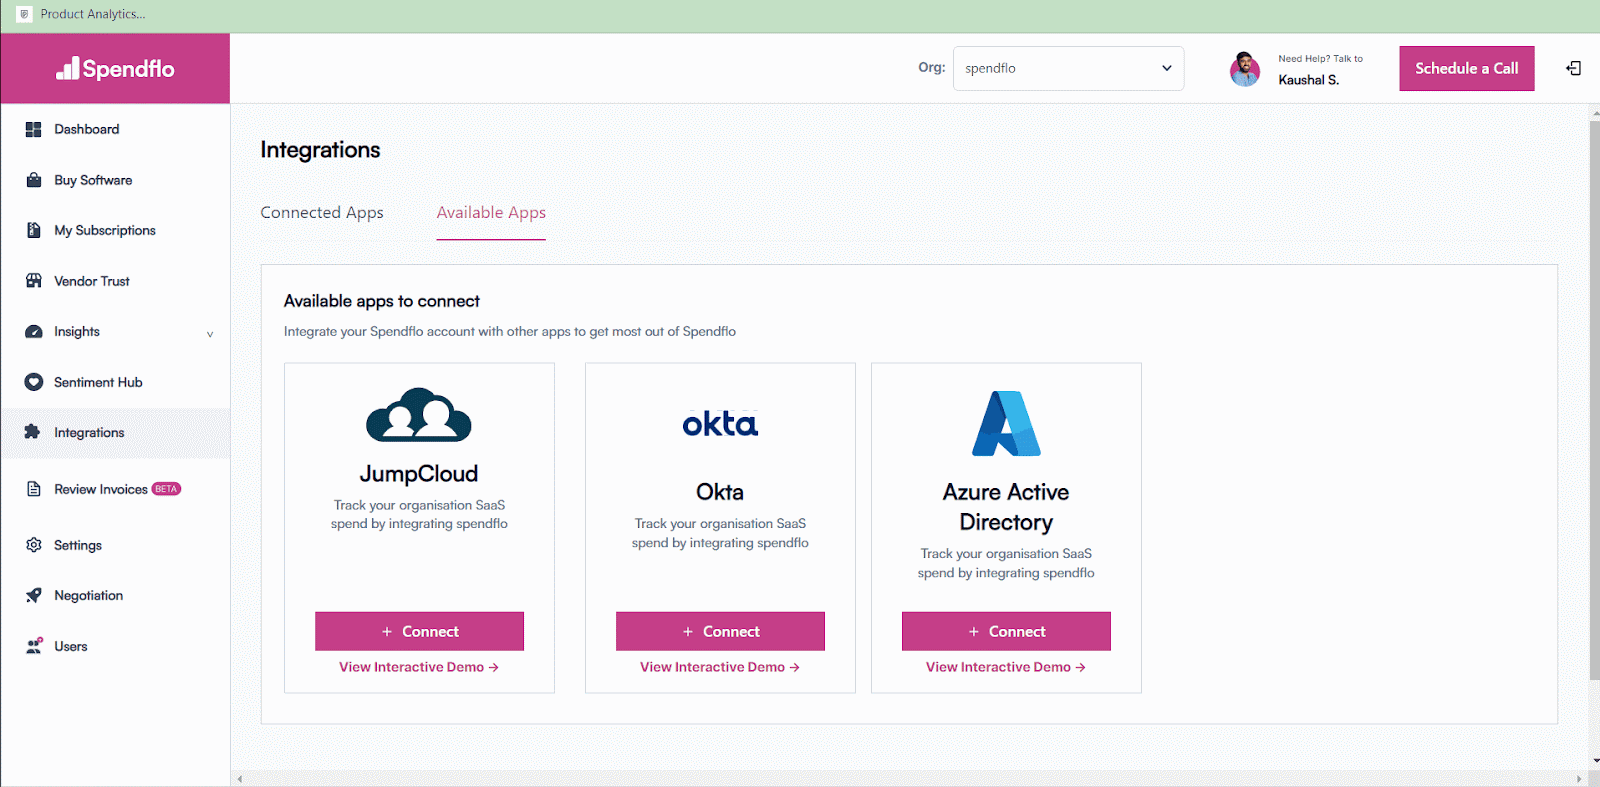Select the Available Apps tab
The width and height of the screenshot is (1600, 787).
pos(491,212)
